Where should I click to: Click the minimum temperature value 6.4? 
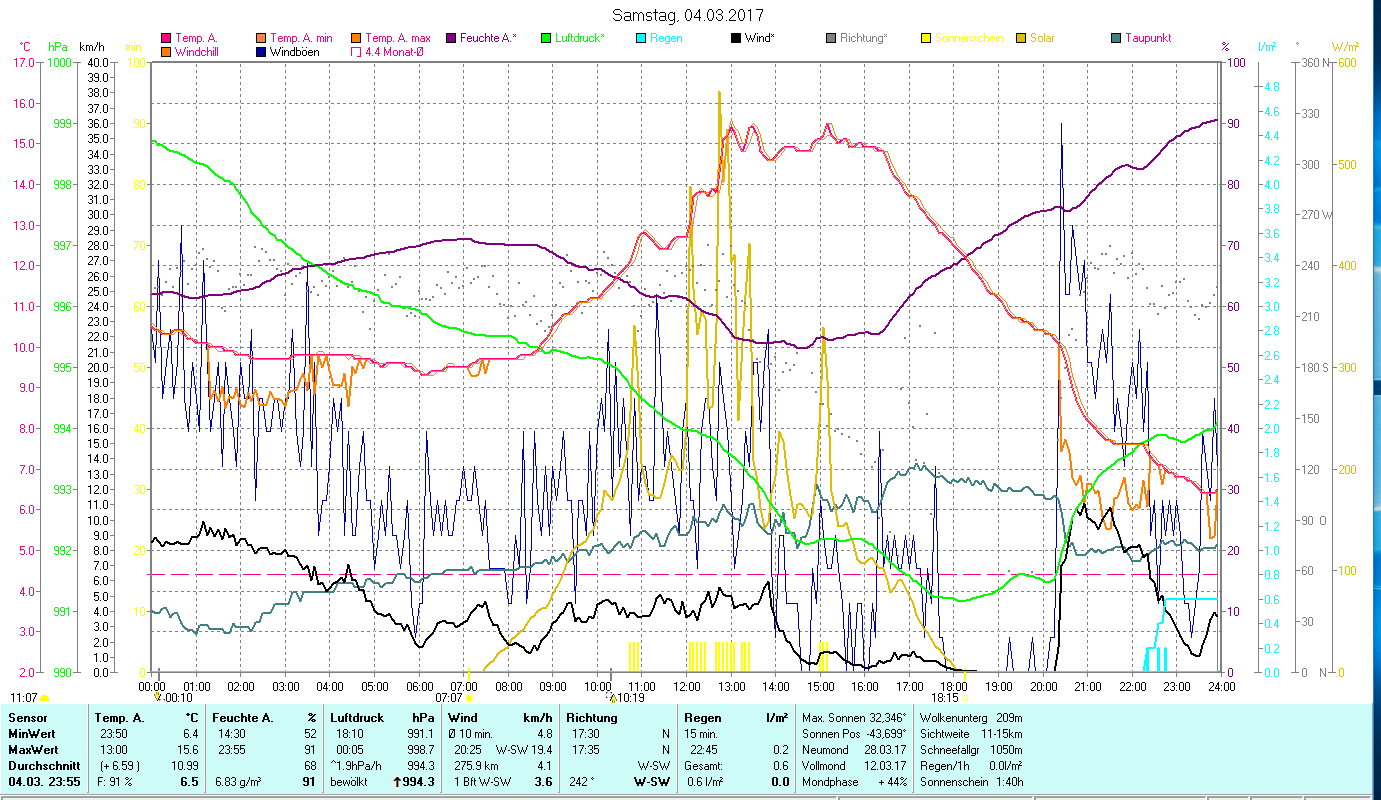(190, 734)
